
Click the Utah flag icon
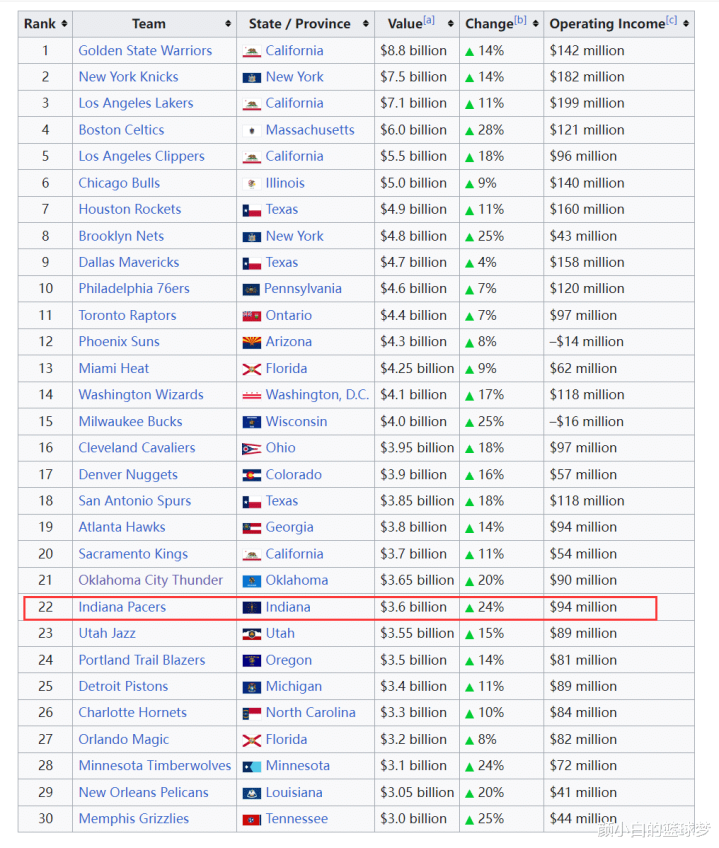pos(252,634)
